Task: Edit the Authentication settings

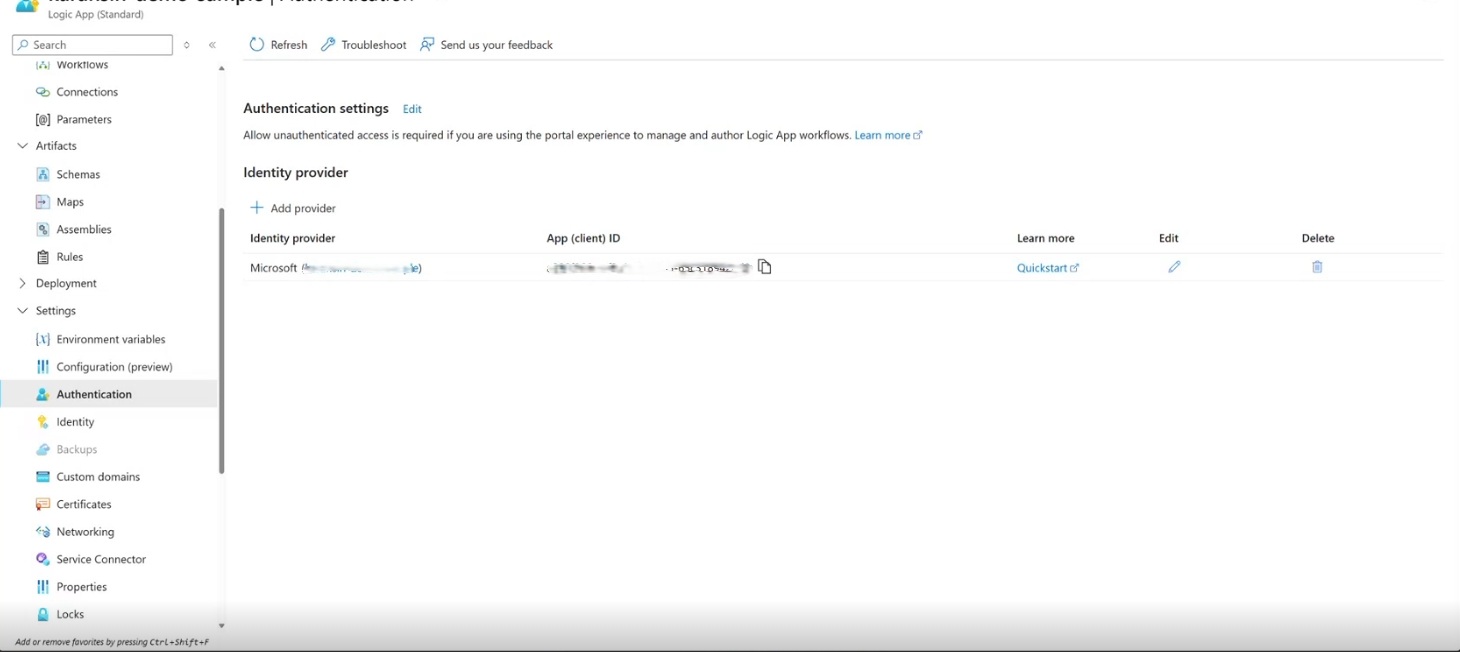Action: 411,108
